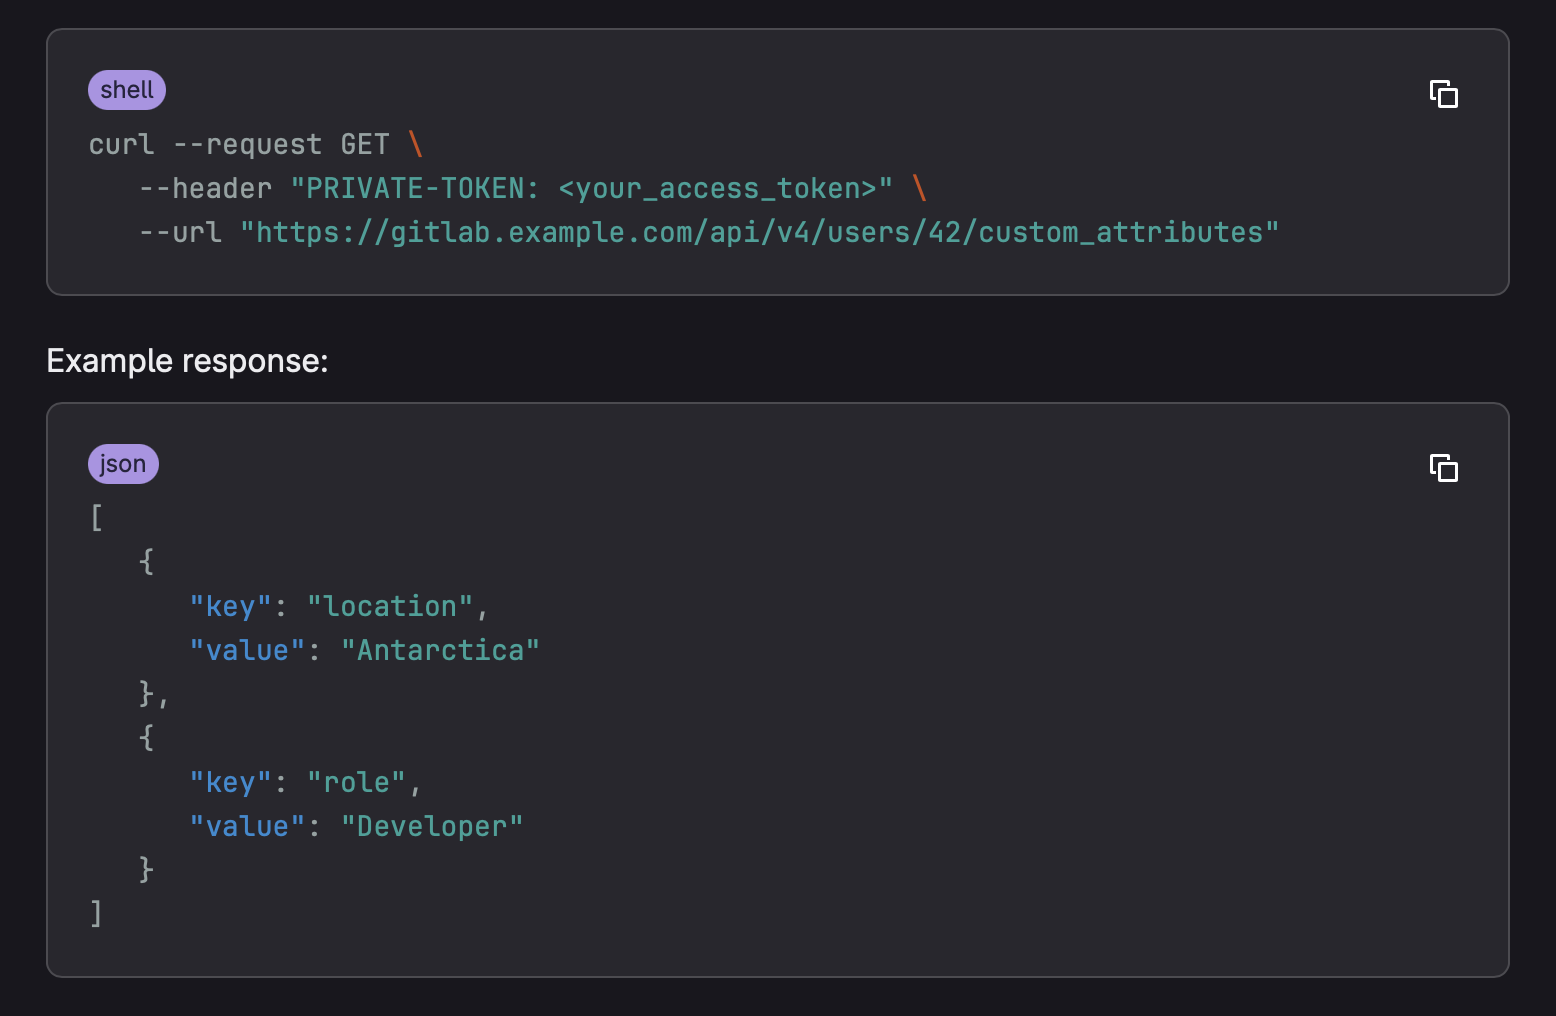The height and width of the screenshot is (1016, 1556).
Task: Click the --header flag text
Action: pos(205,188)
